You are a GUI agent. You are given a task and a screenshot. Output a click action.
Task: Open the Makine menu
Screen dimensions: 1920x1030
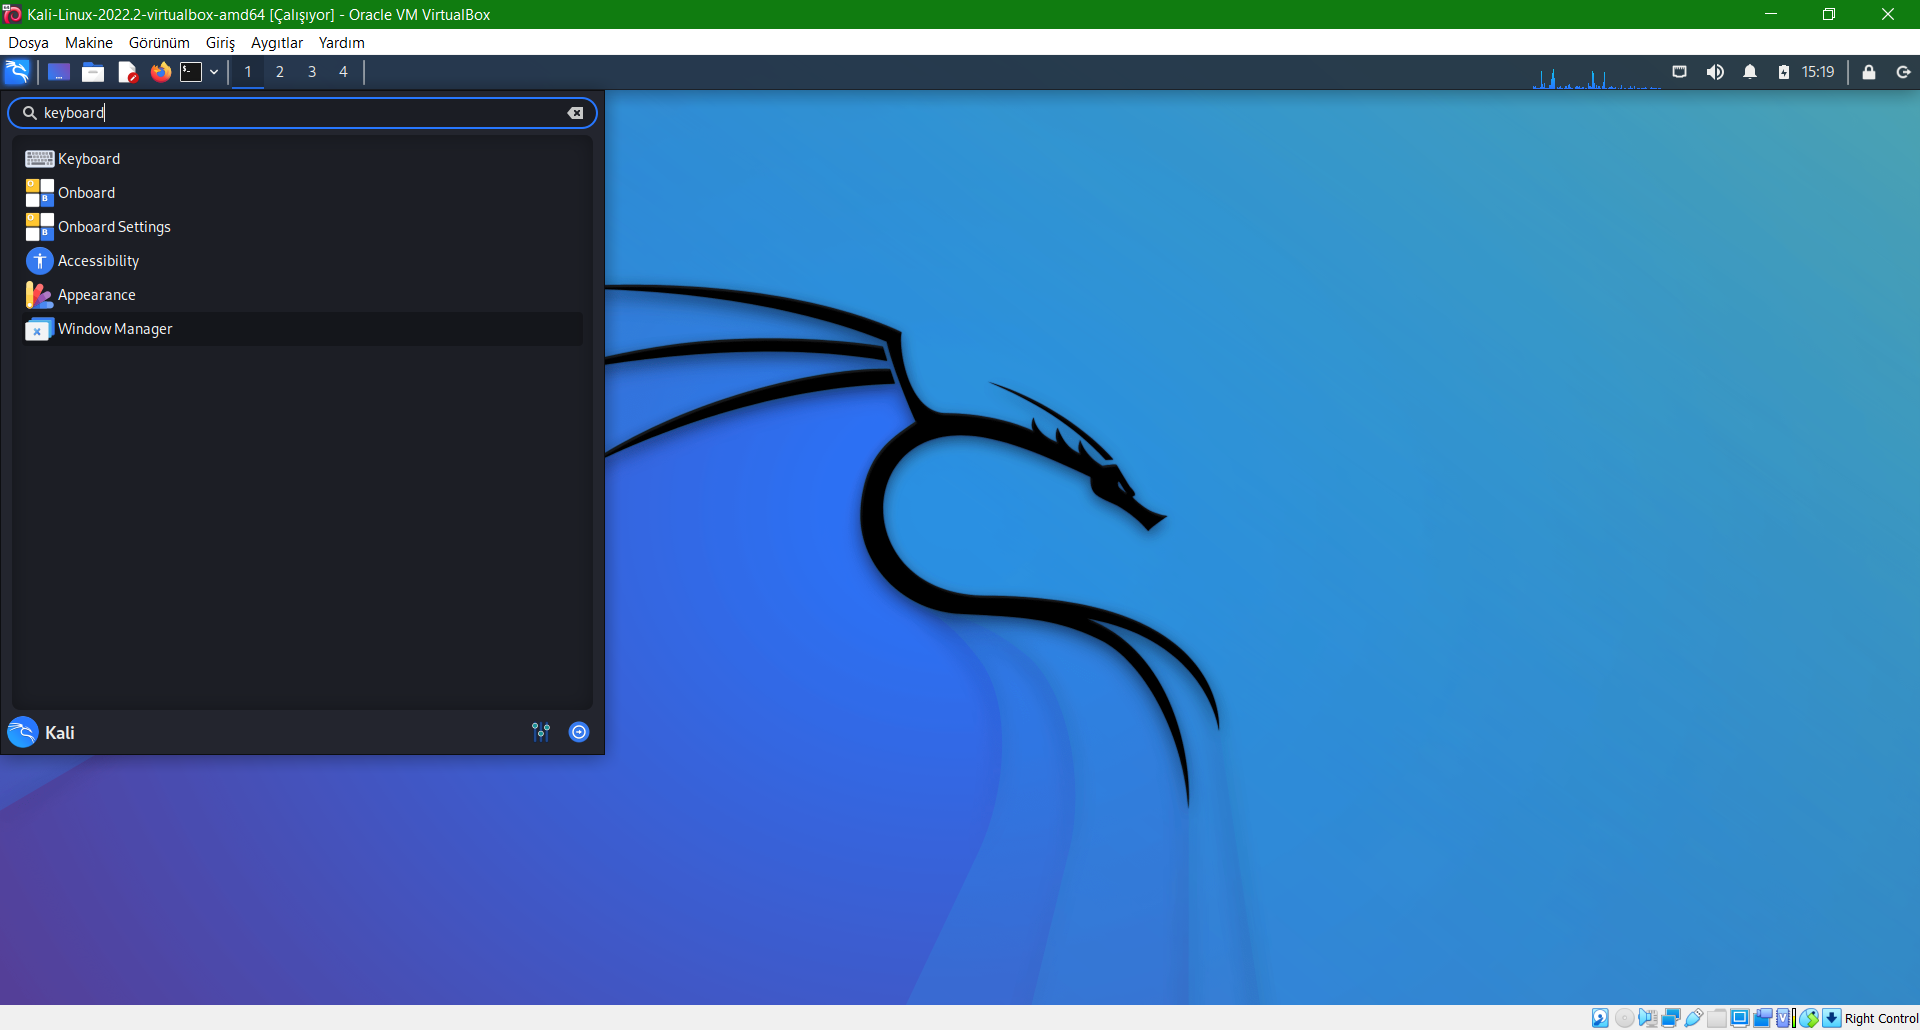tap(89, 43)
